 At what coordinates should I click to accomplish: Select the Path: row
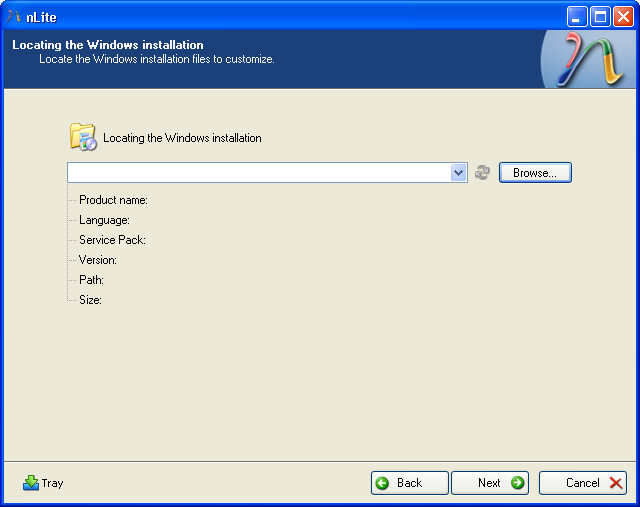pos(91,280)
